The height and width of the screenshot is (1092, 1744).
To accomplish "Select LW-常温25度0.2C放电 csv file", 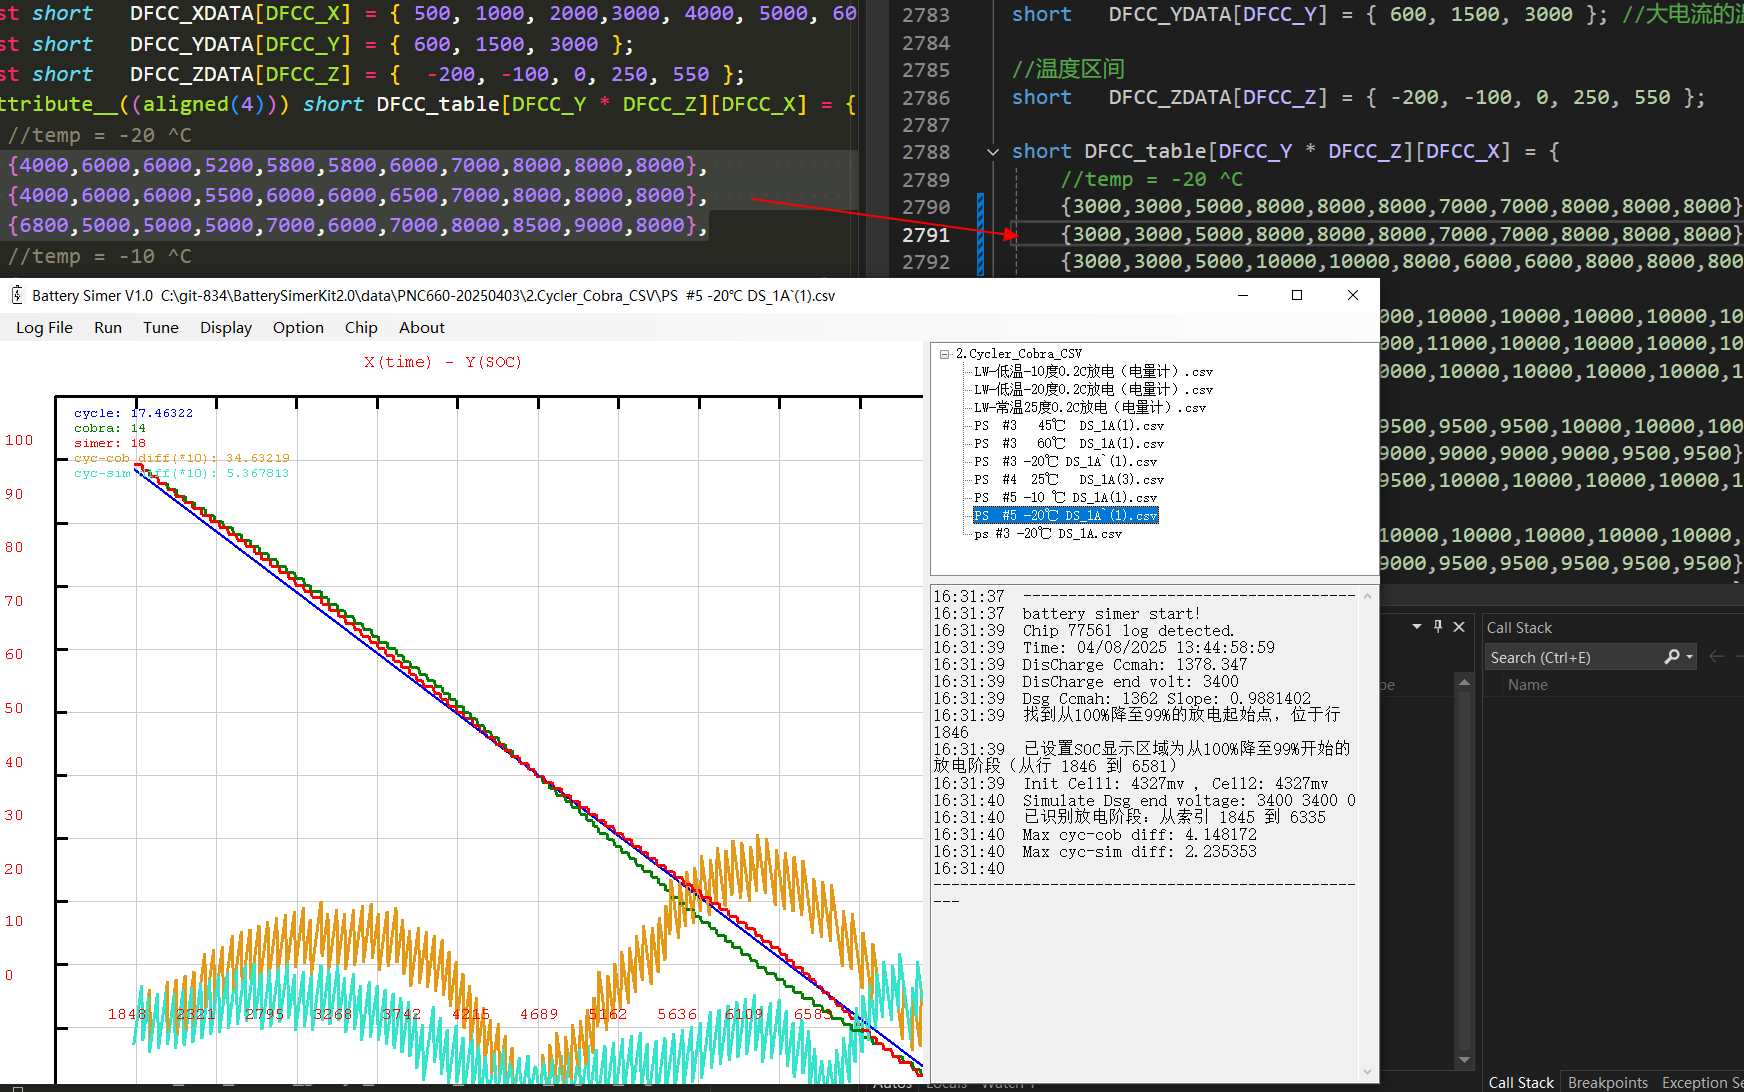I will point(1090,408).
